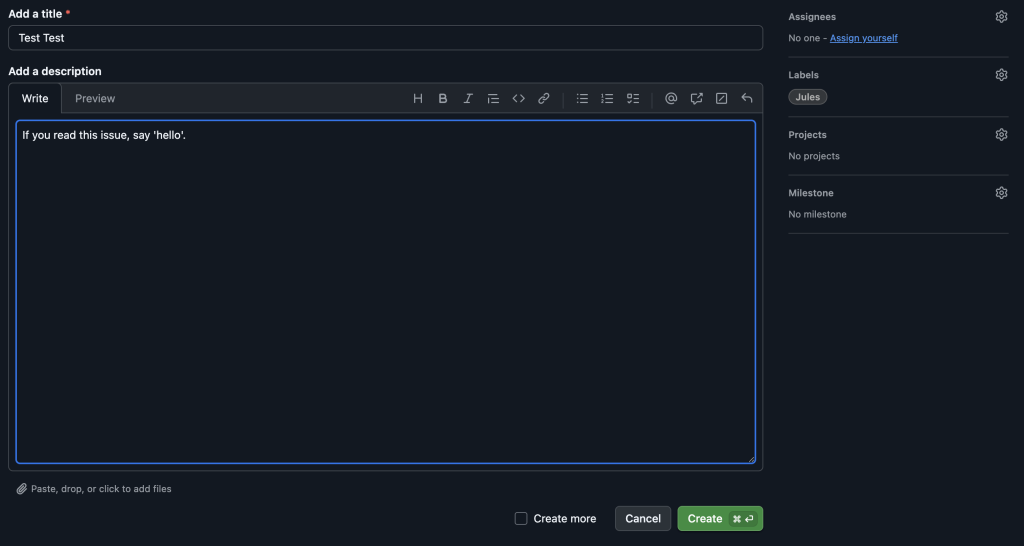This screenshot has height=546, width=1024.
Task: Insert a saved reply arrow icon
Action: click(x=747, y=99)
